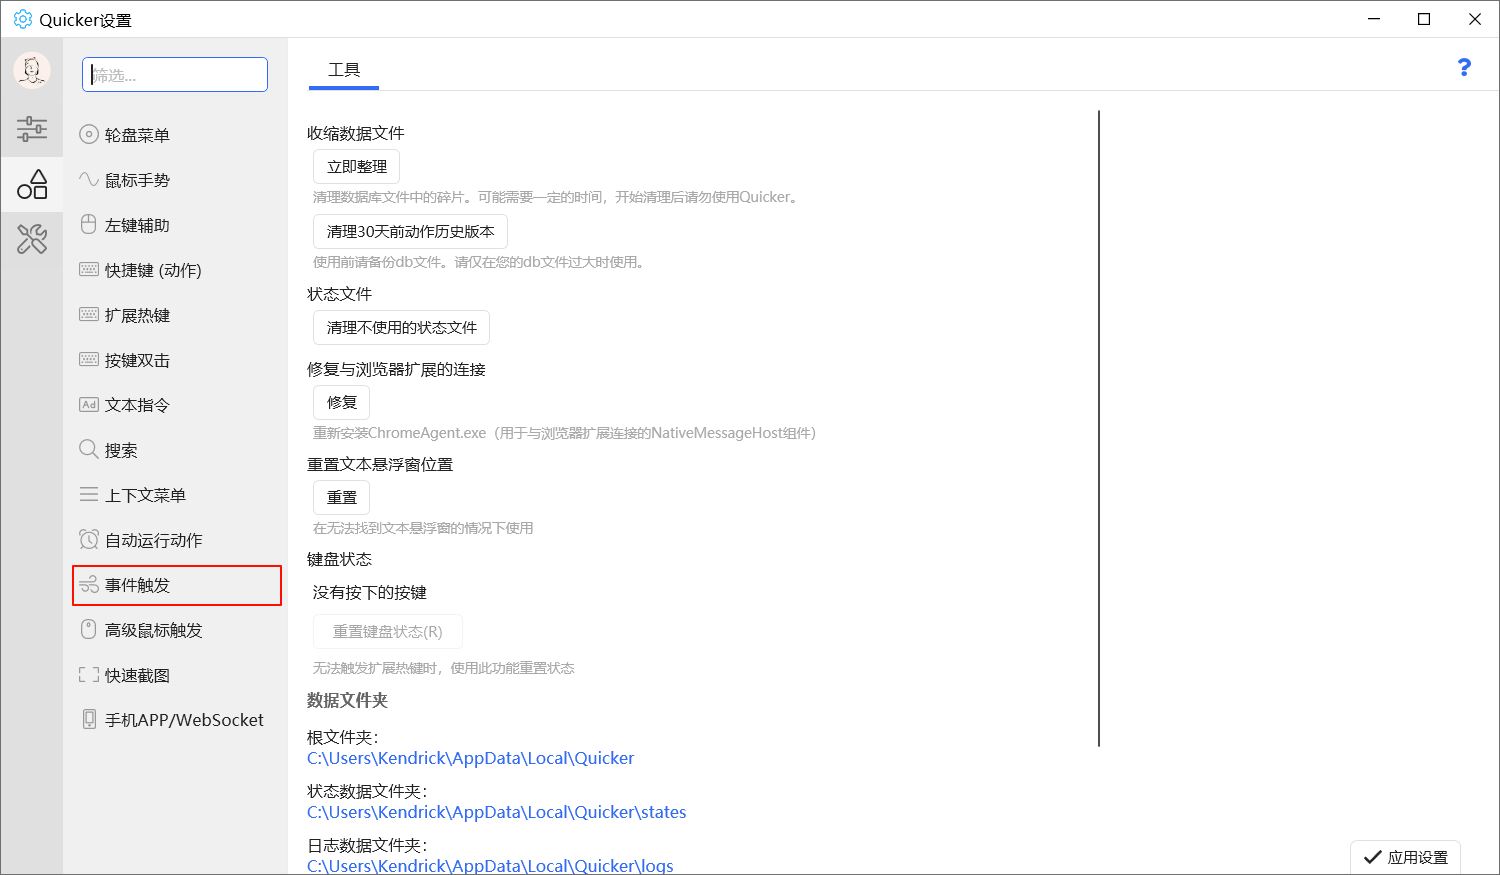This screenshot has height=875, width=1500.
Task: Click the 没有按下的按键 status text
Action: click(370, 592)
